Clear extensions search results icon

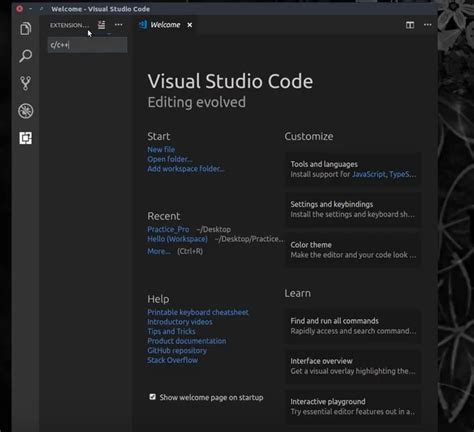pos(101,25)
